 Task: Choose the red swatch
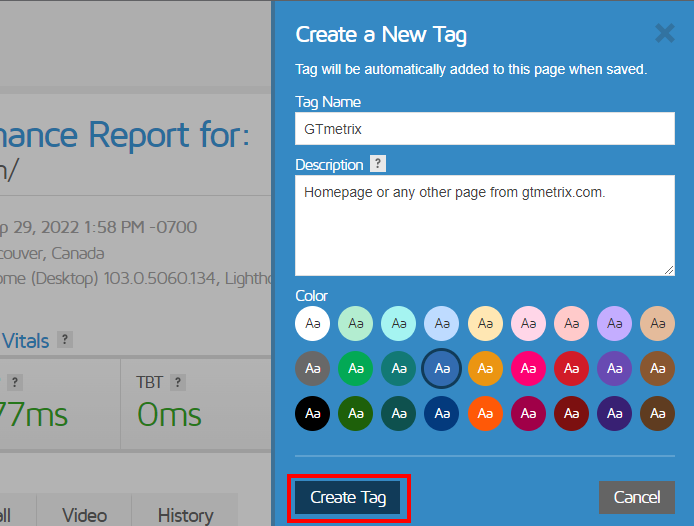tap(571, 368)
